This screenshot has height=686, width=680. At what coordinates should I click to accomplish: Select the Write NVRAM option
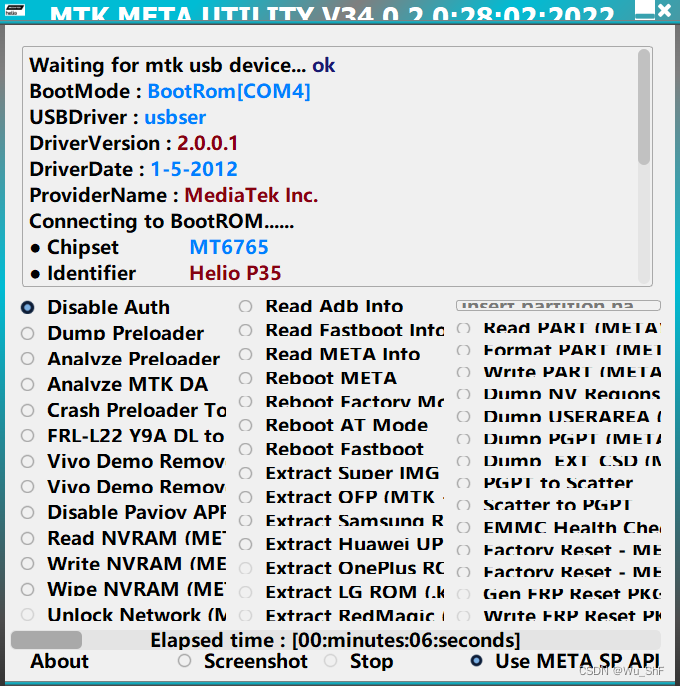click(x=123, y=564)
